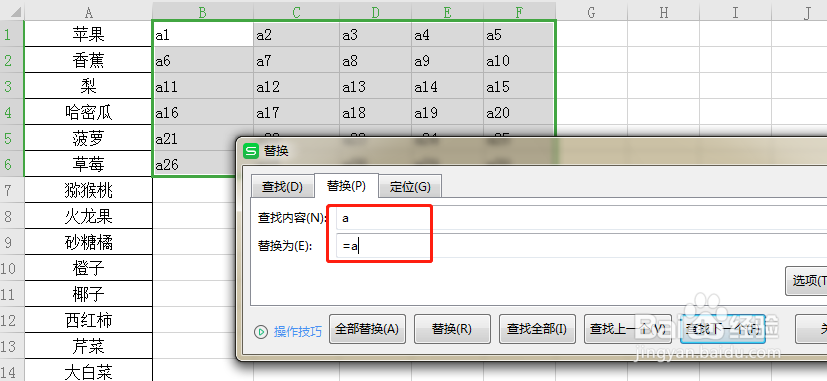Viewport: 827px width, 381px height.
Task: Select column G header
Action: [591, 13]
